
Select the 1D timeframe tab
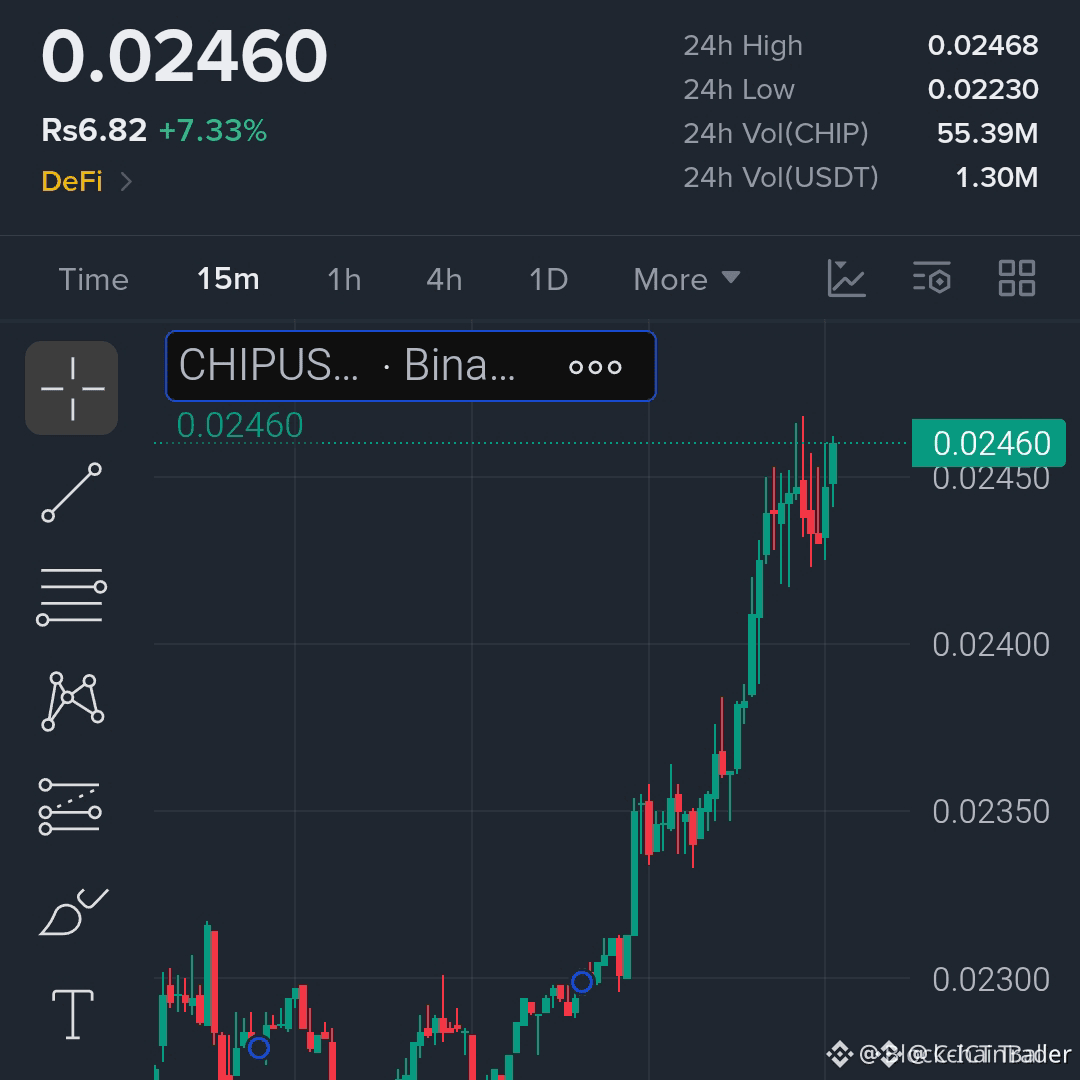click(548, 280)
